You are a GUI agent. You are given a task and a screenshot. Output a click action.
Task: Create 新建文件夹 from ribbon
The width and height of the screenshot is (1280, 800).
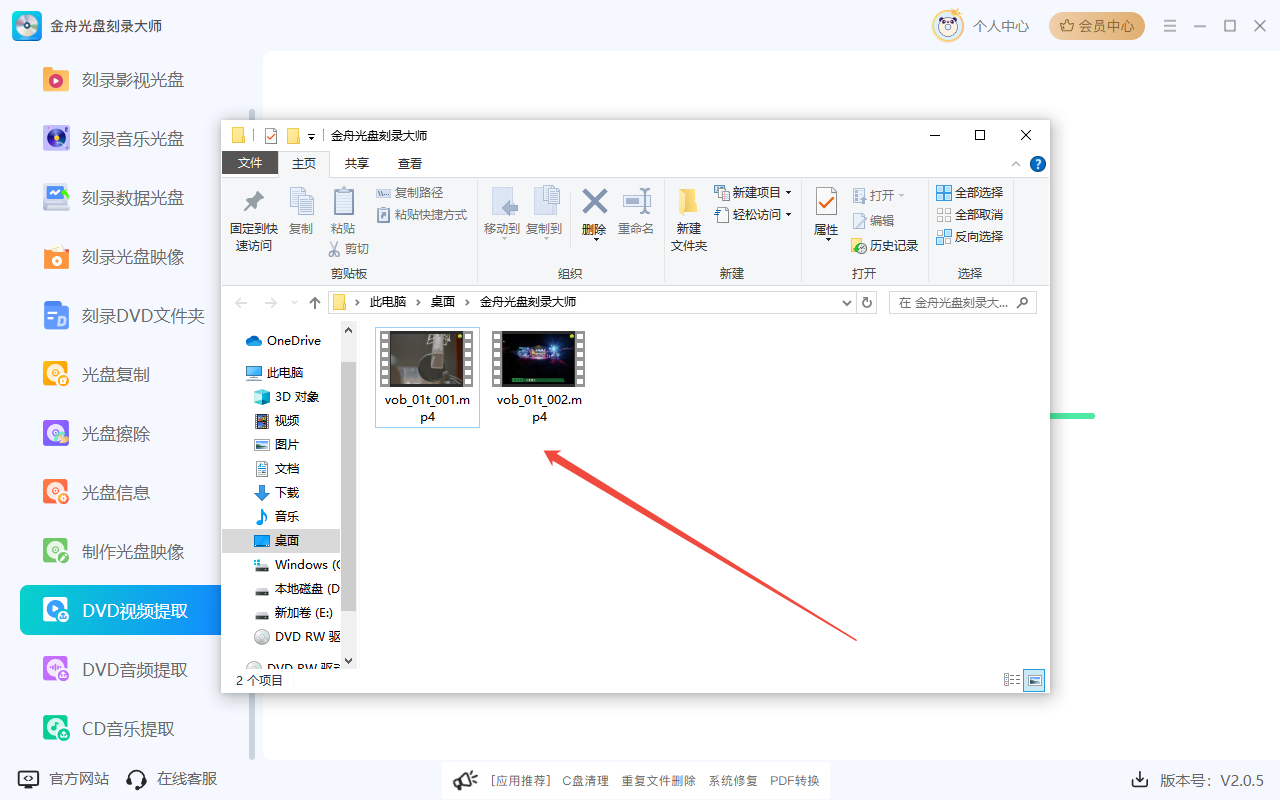point(689,220)
